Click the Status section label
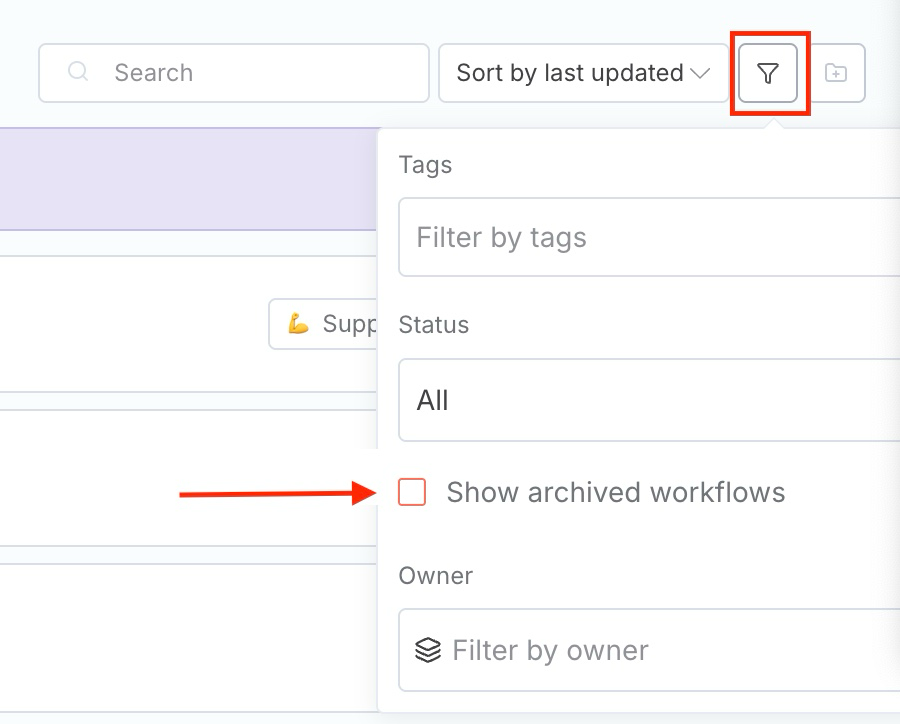Viewport: 900px width, 724px height. [433, 325]
